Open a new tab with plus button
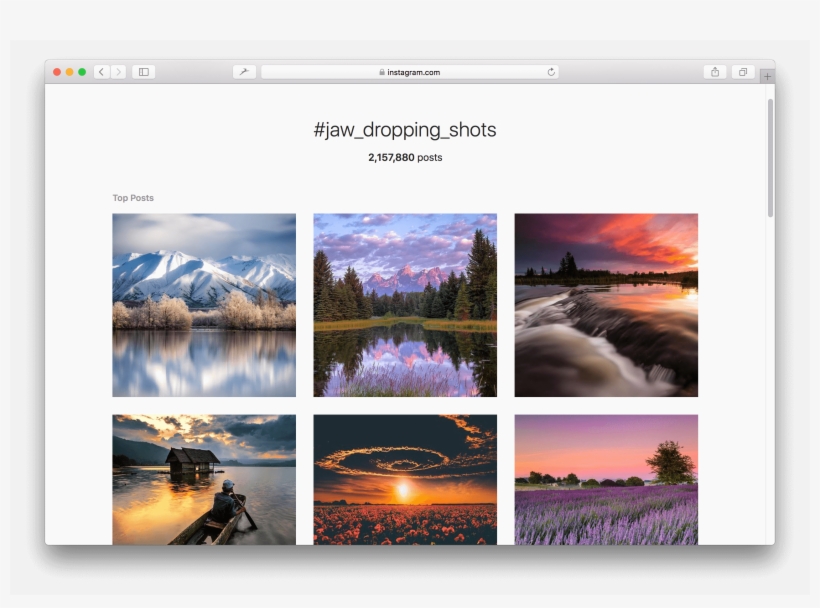The image size is (820, 608). (767, 76)
